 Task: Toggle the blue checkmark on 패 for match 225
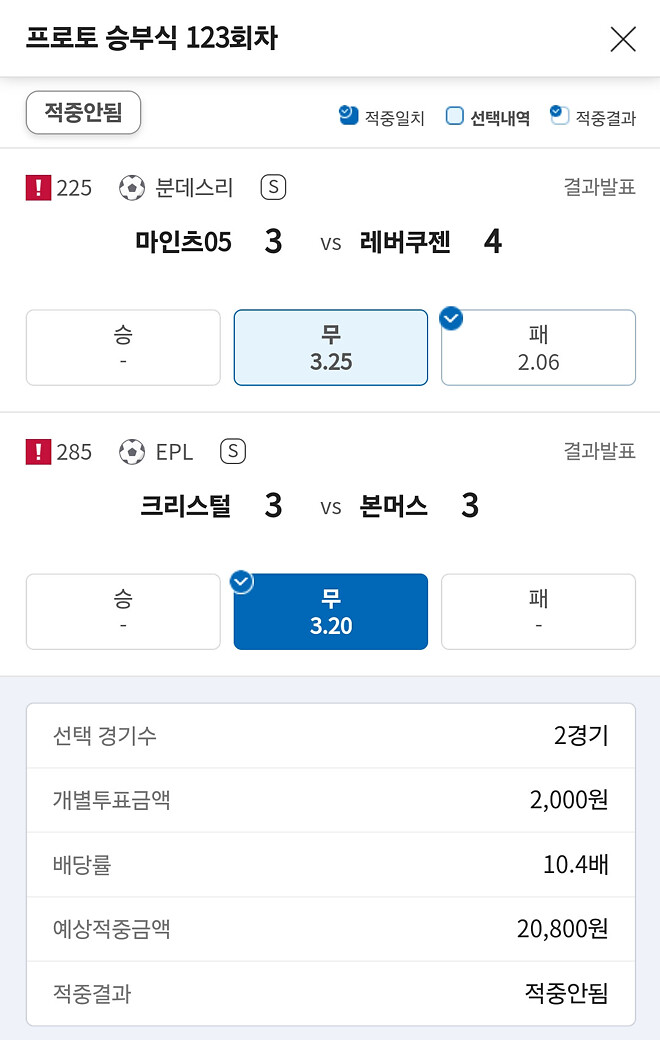click(450, 319)
